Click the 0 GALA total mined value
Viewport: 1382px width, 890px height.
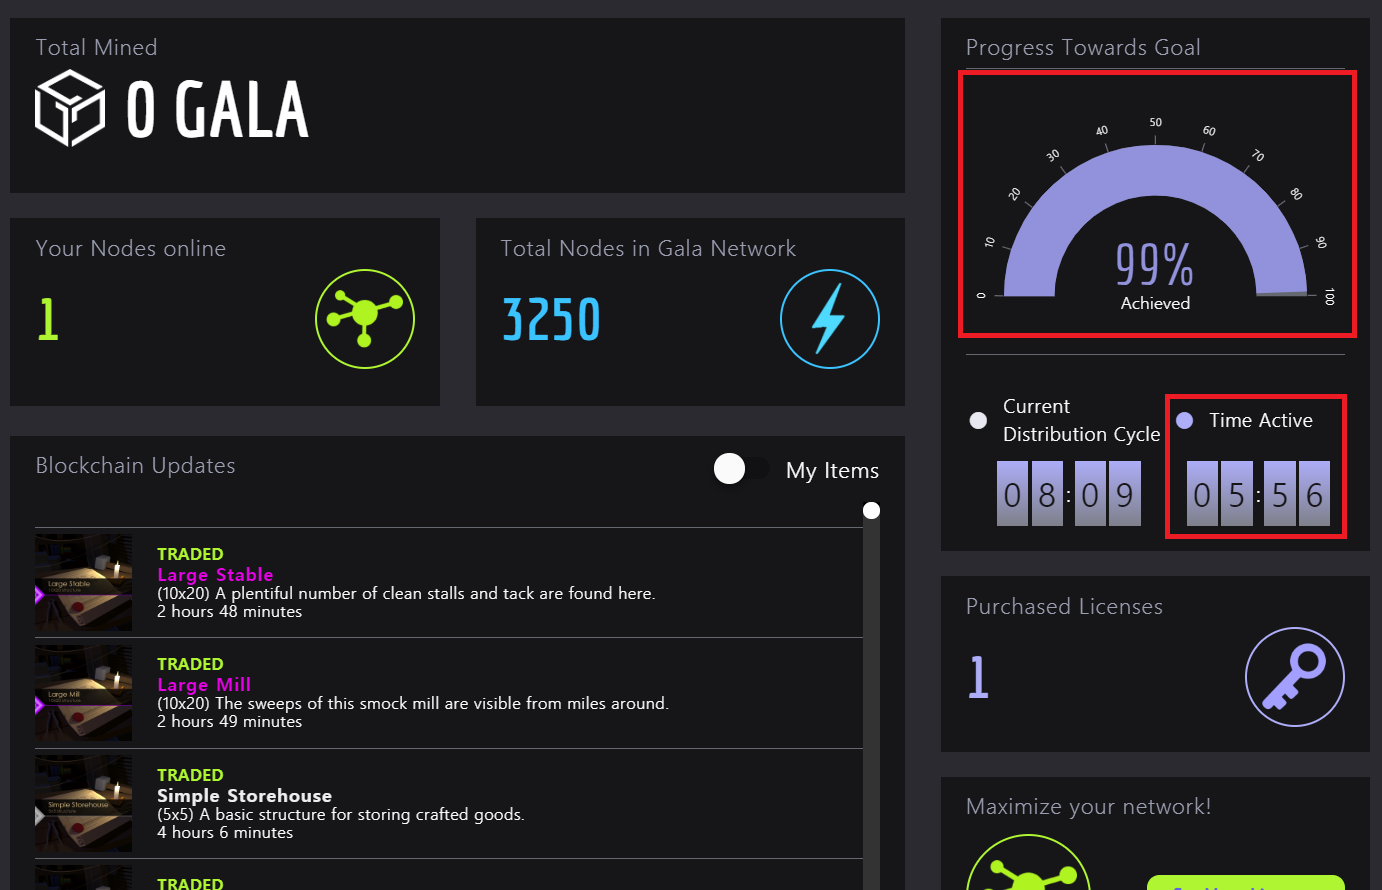coord(217,109)
